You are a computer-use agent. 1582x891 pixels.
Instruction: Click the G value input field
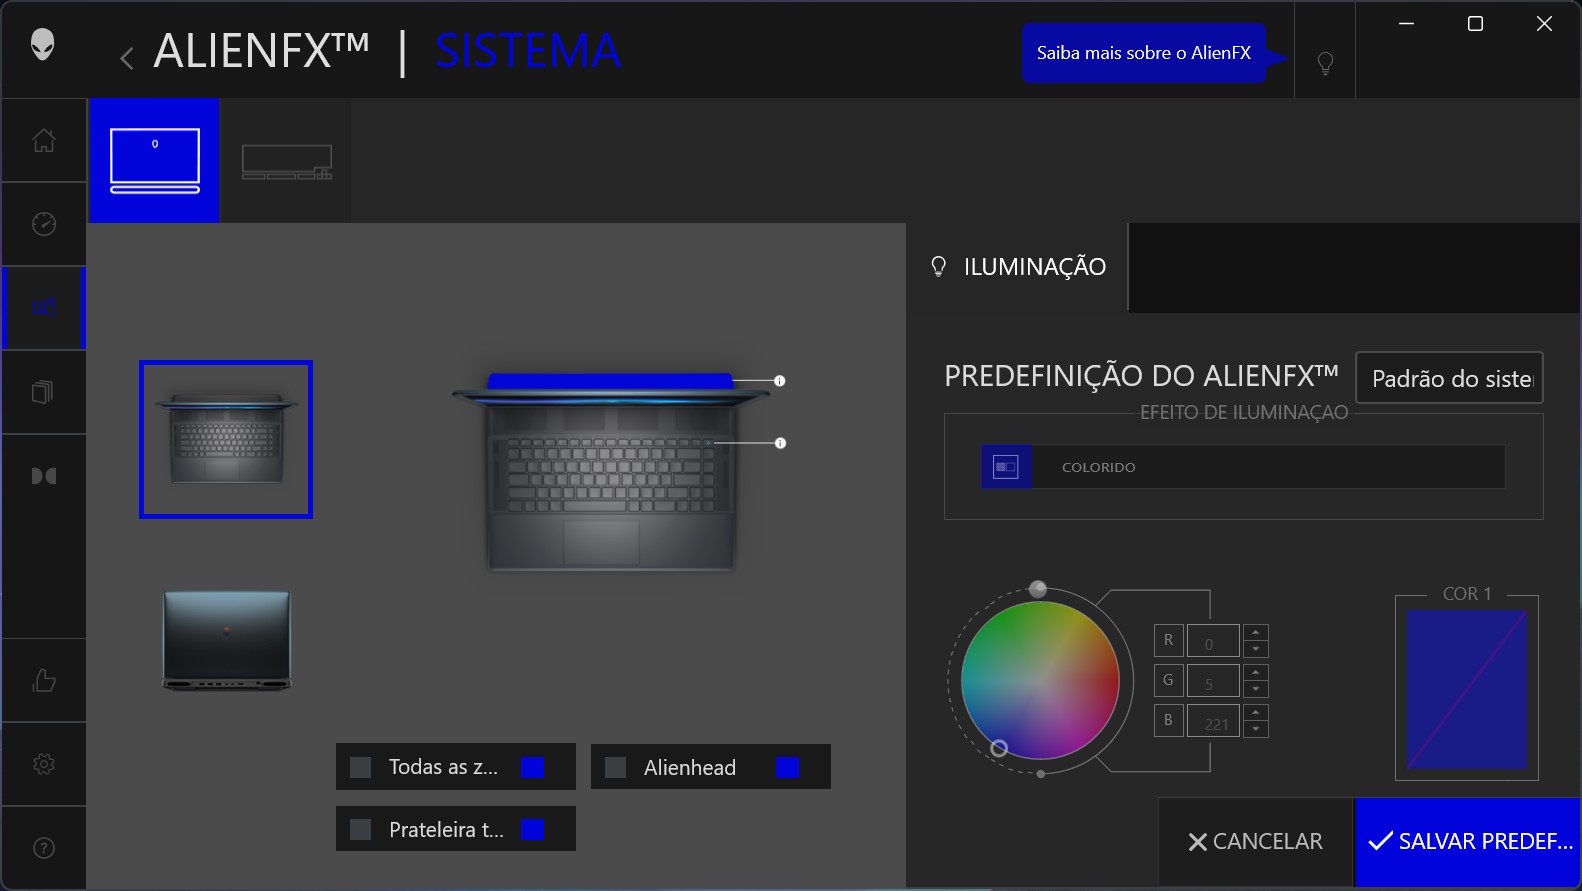tap(1213, 680)
